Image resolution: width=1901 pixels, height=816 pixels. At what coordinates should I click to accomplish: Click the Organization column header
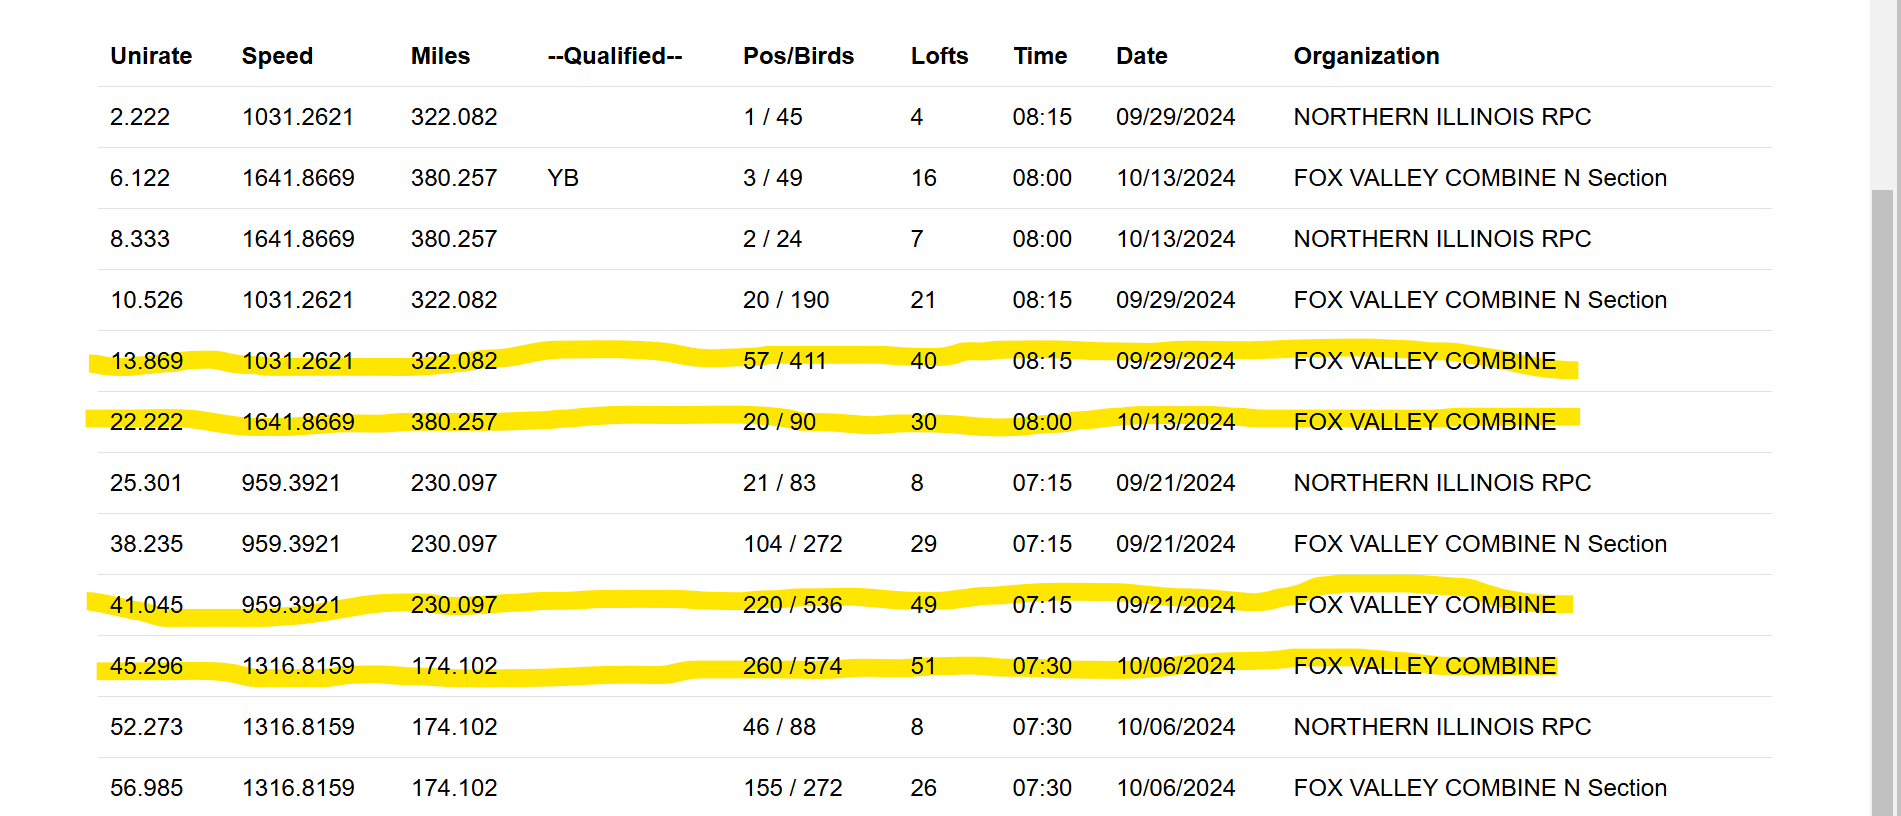coord(1366,56)
